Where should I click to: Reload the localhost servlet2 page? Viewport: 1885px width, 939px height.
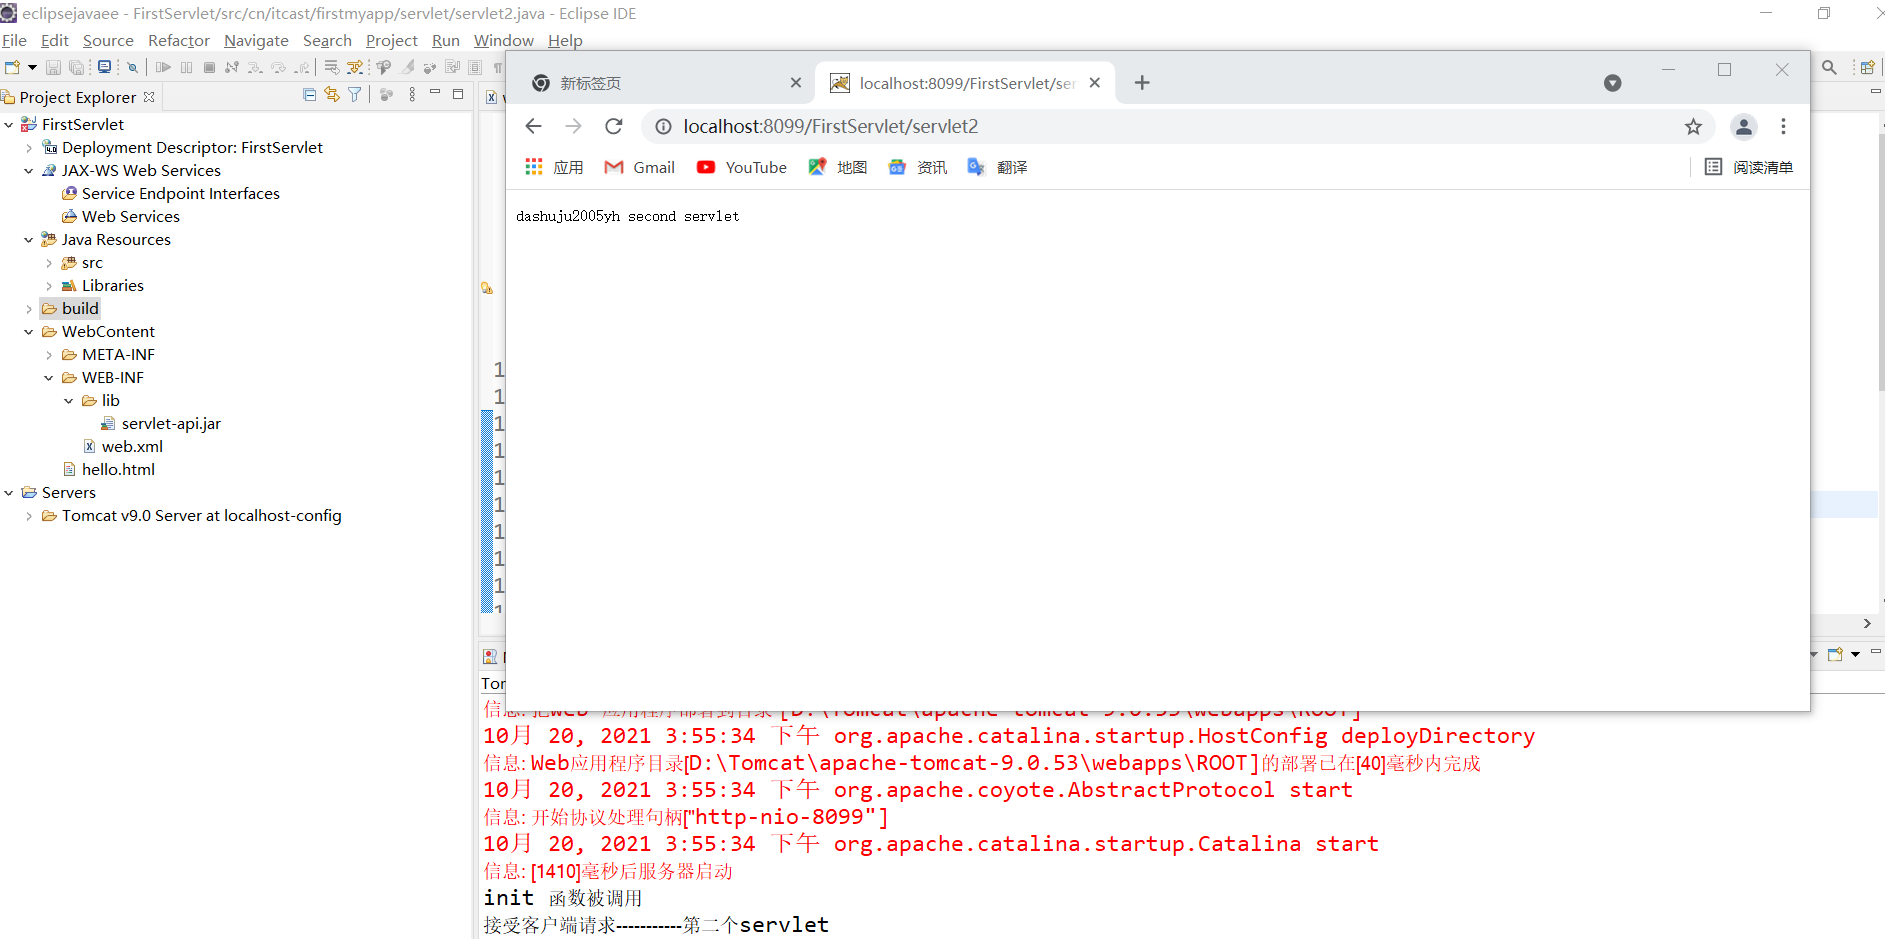click(x=614, y=126)
